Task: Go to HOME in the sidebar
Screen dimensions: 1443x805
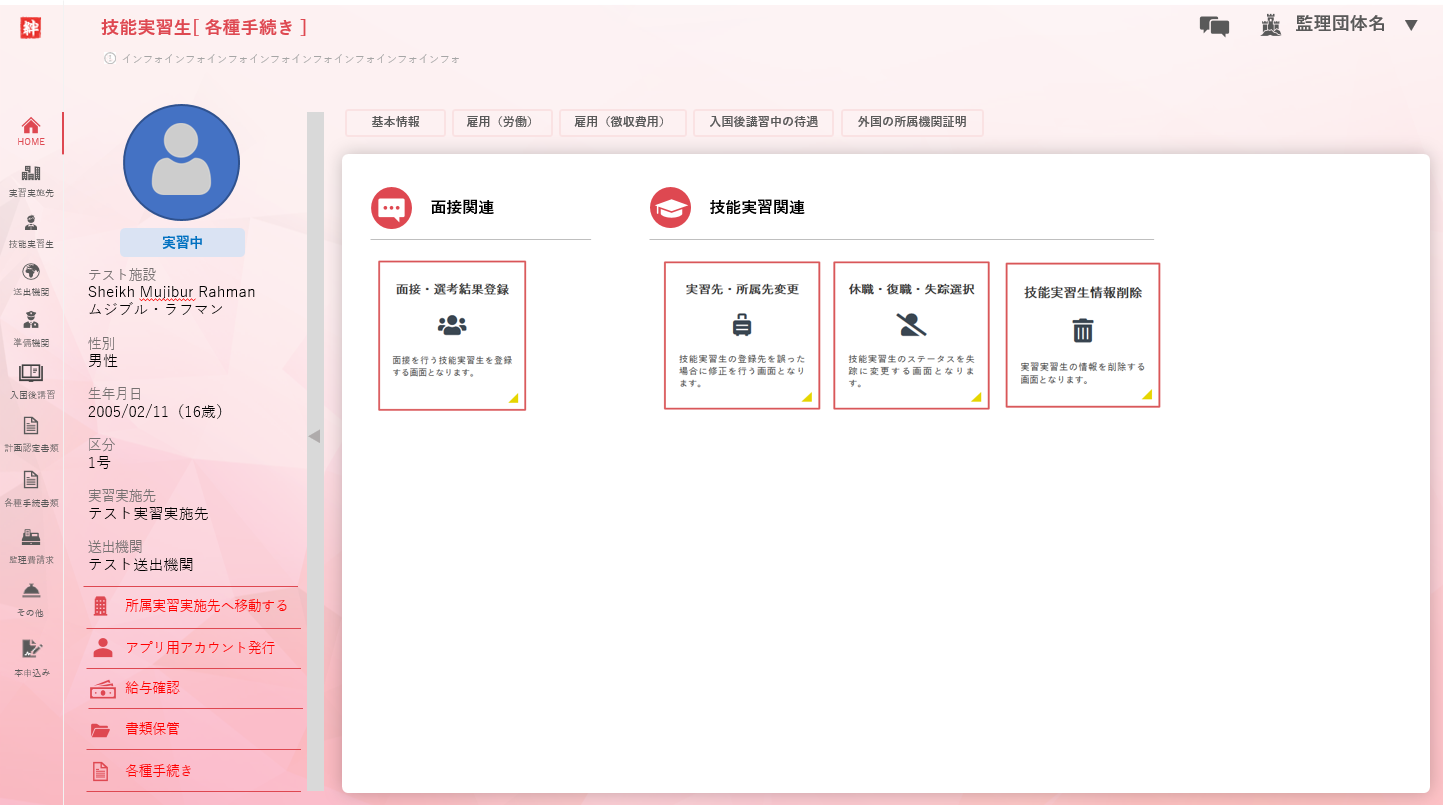Action: pyautogui.click(x=31, y=131)
